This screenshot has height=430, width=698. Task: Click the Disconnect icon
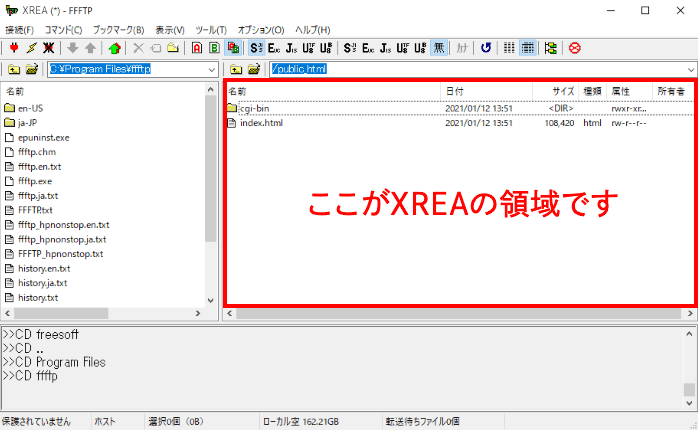[48, 47]
